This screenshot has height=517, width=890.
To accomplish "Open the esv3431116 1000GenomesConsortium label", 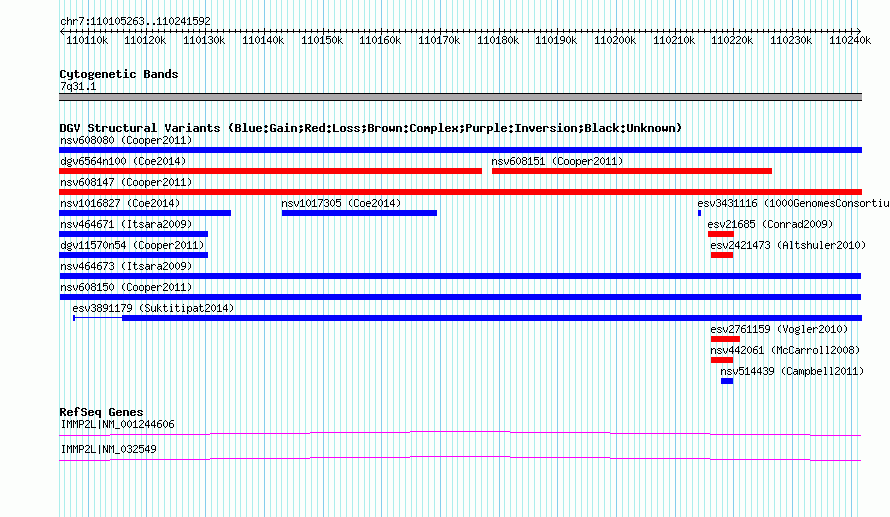I will coord(794,203).
